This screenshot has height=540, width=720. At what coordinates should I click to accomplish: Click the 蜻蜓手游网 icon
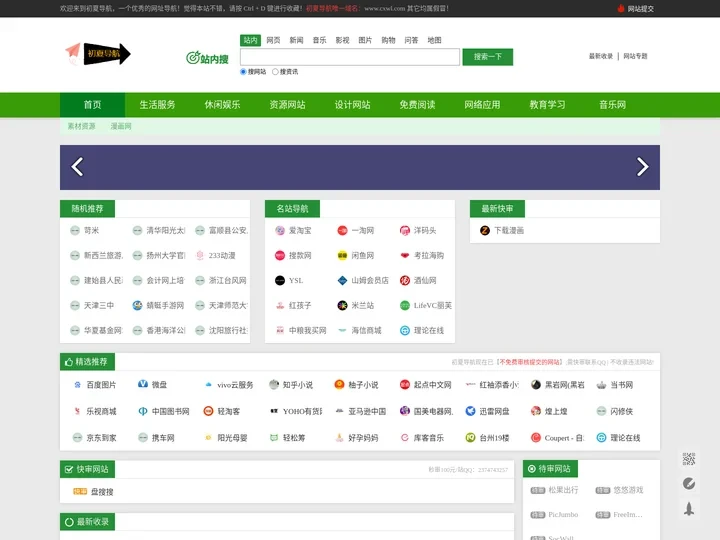[x=137, y=305]
